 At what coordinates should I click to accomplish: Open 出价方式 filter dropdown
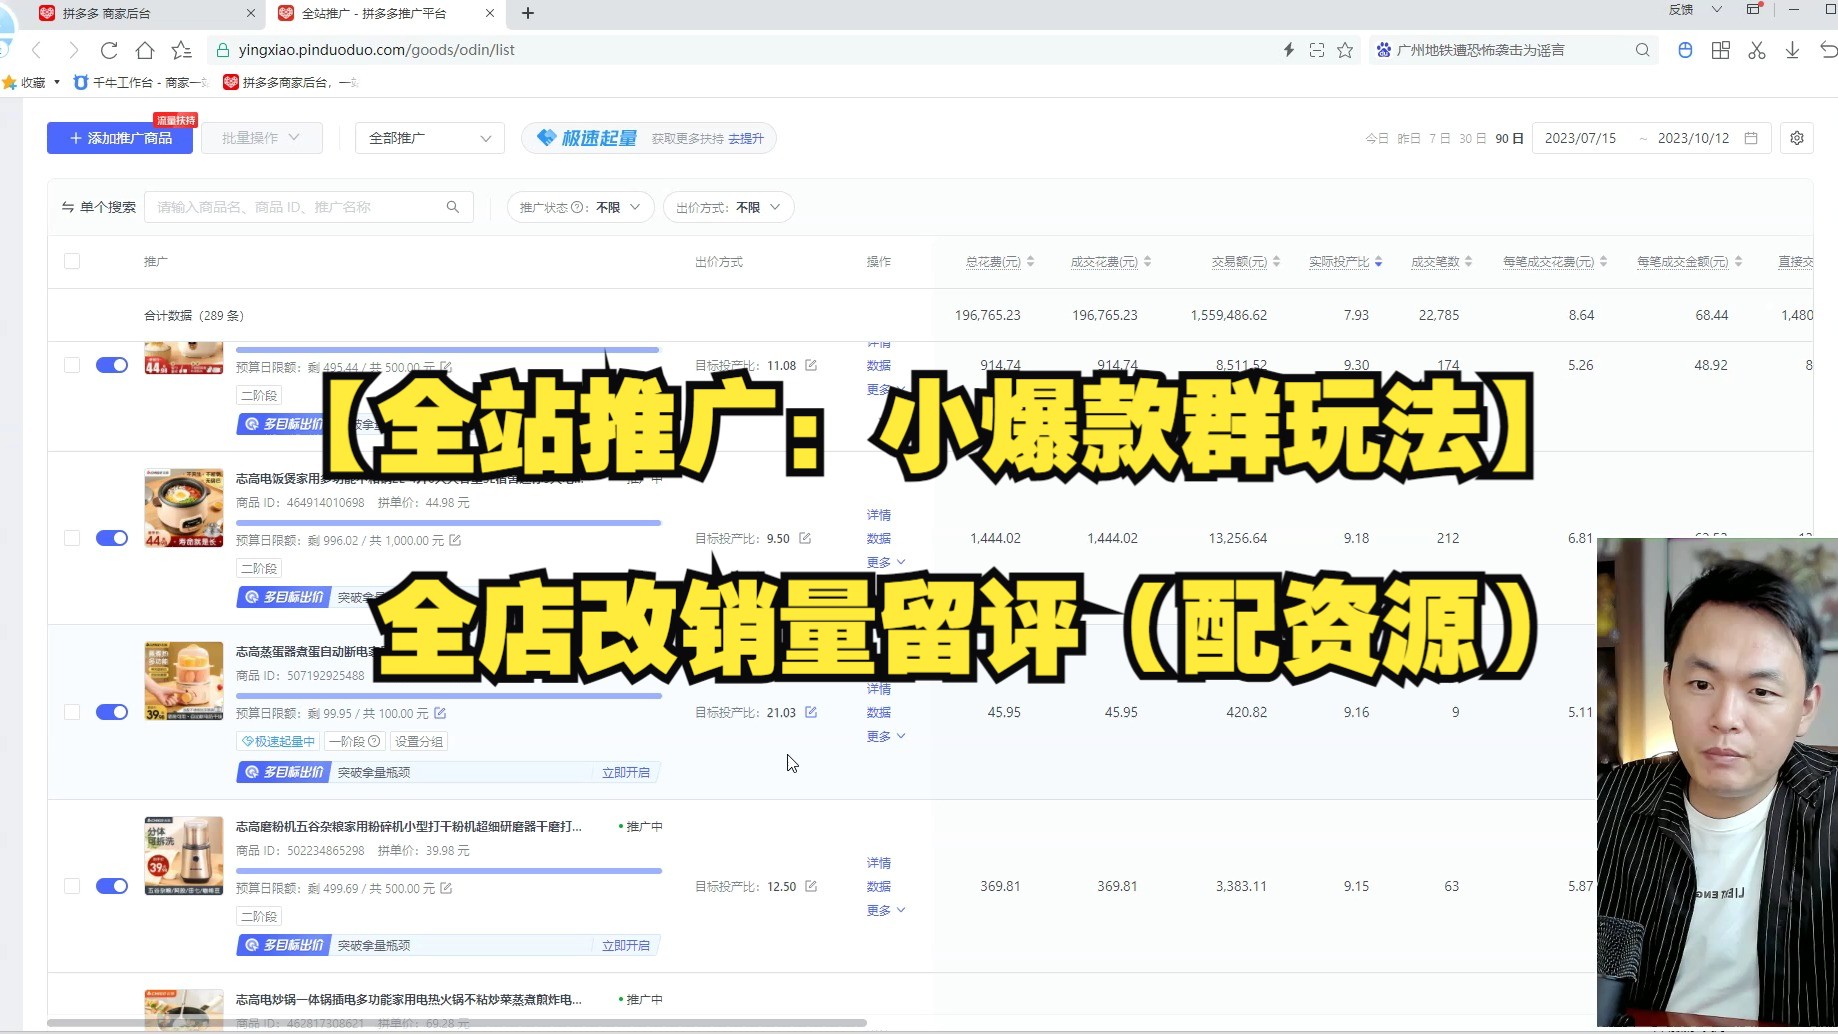pyautogui.click(x=729, y=207)
